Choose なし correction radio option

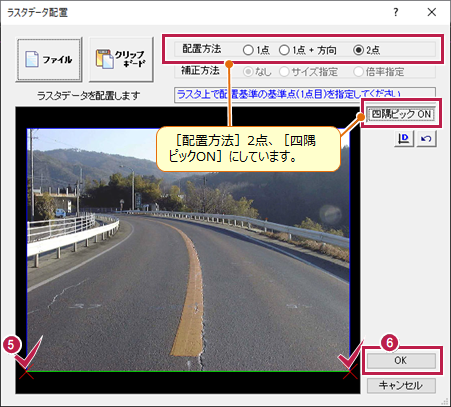[x=257, y=72]
